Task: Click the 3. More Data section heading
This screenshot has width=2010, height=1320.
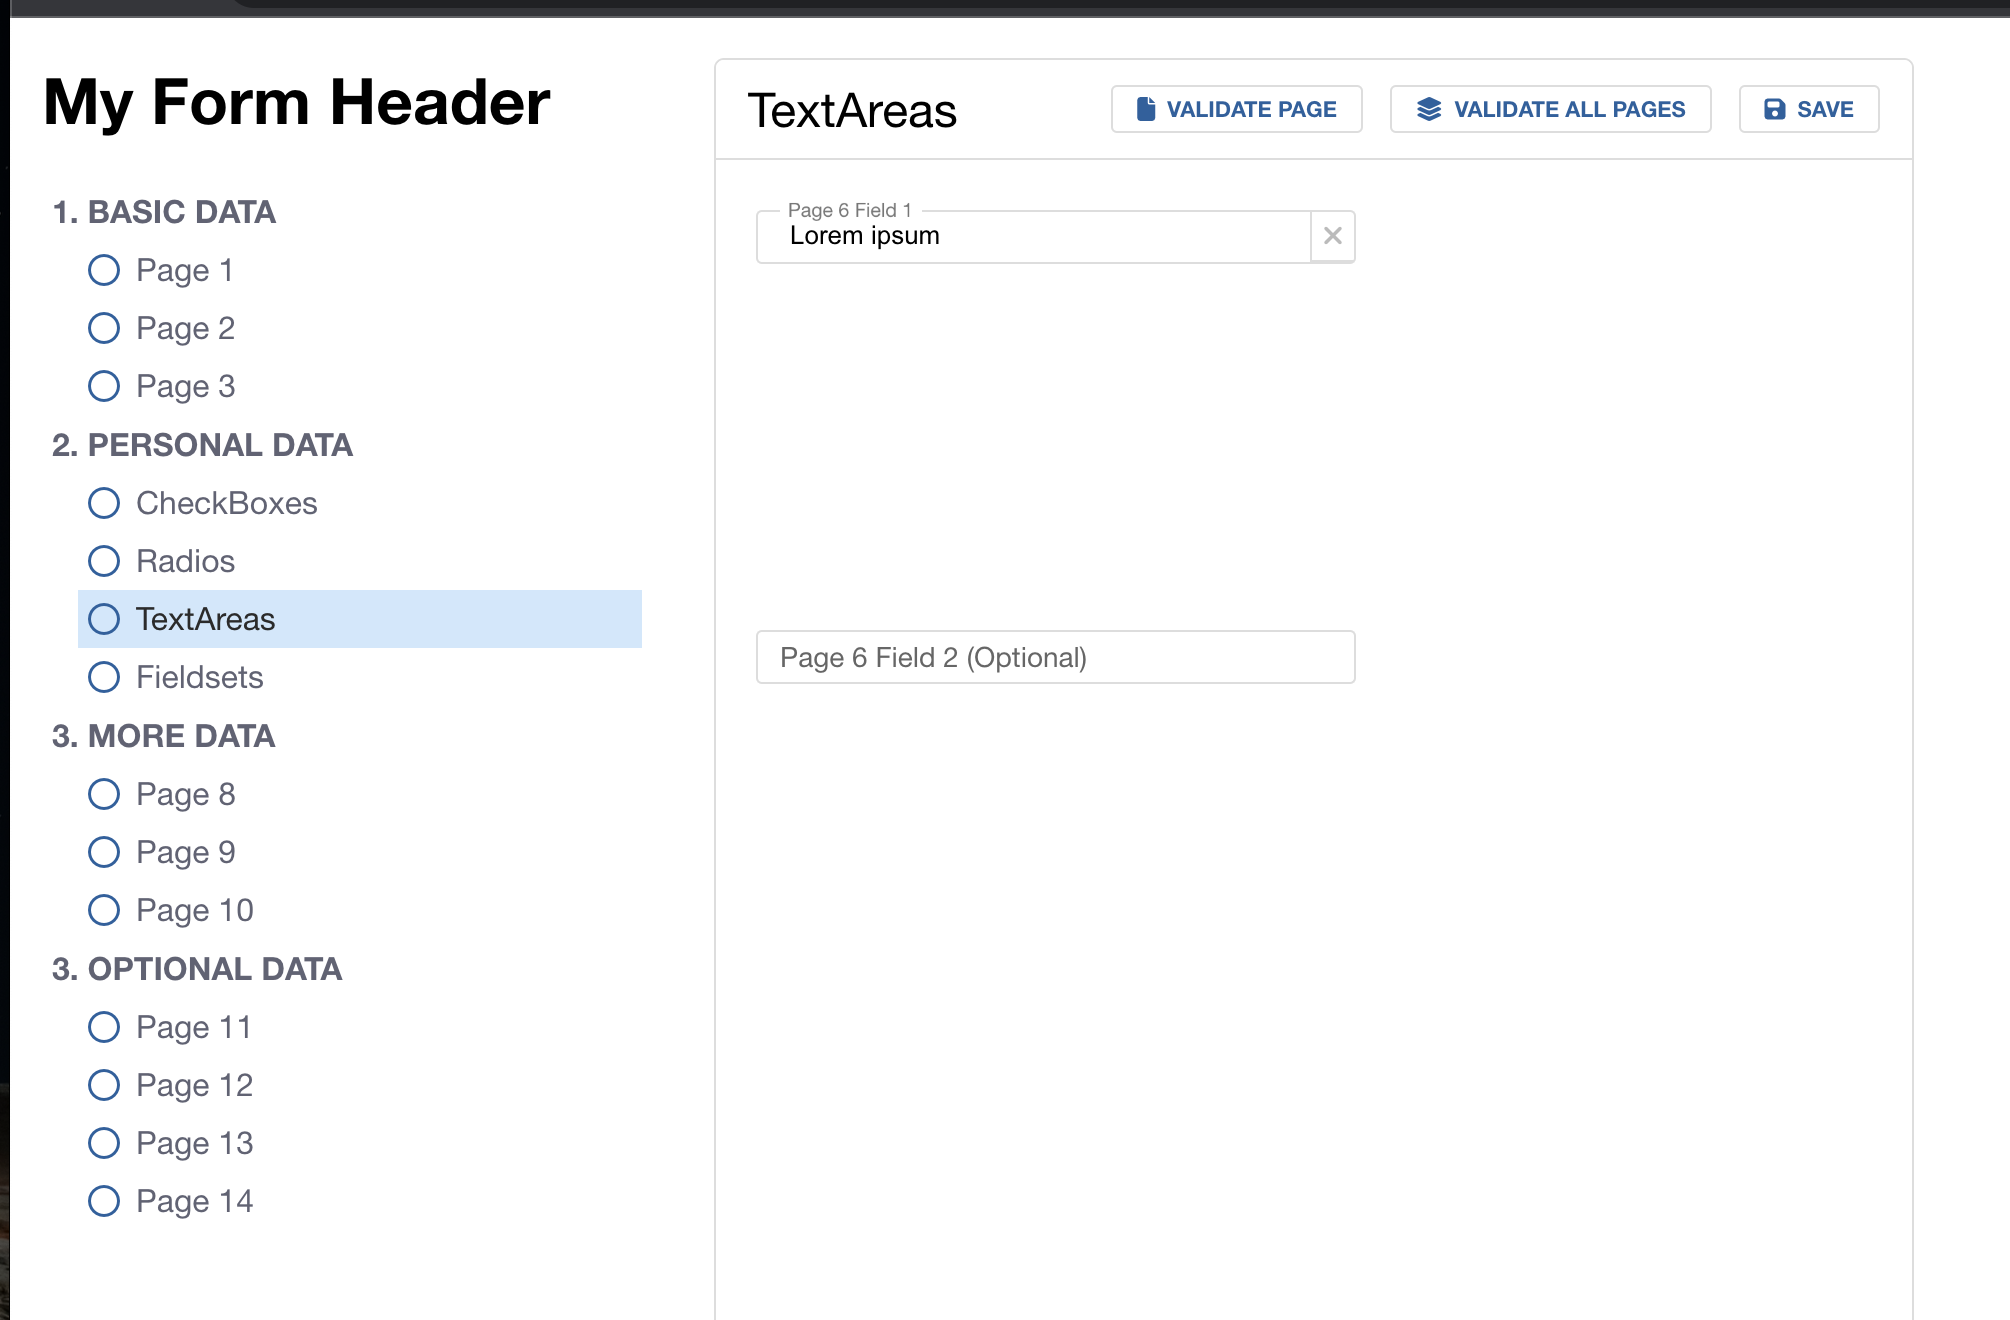Action: (x=164, y=736)
